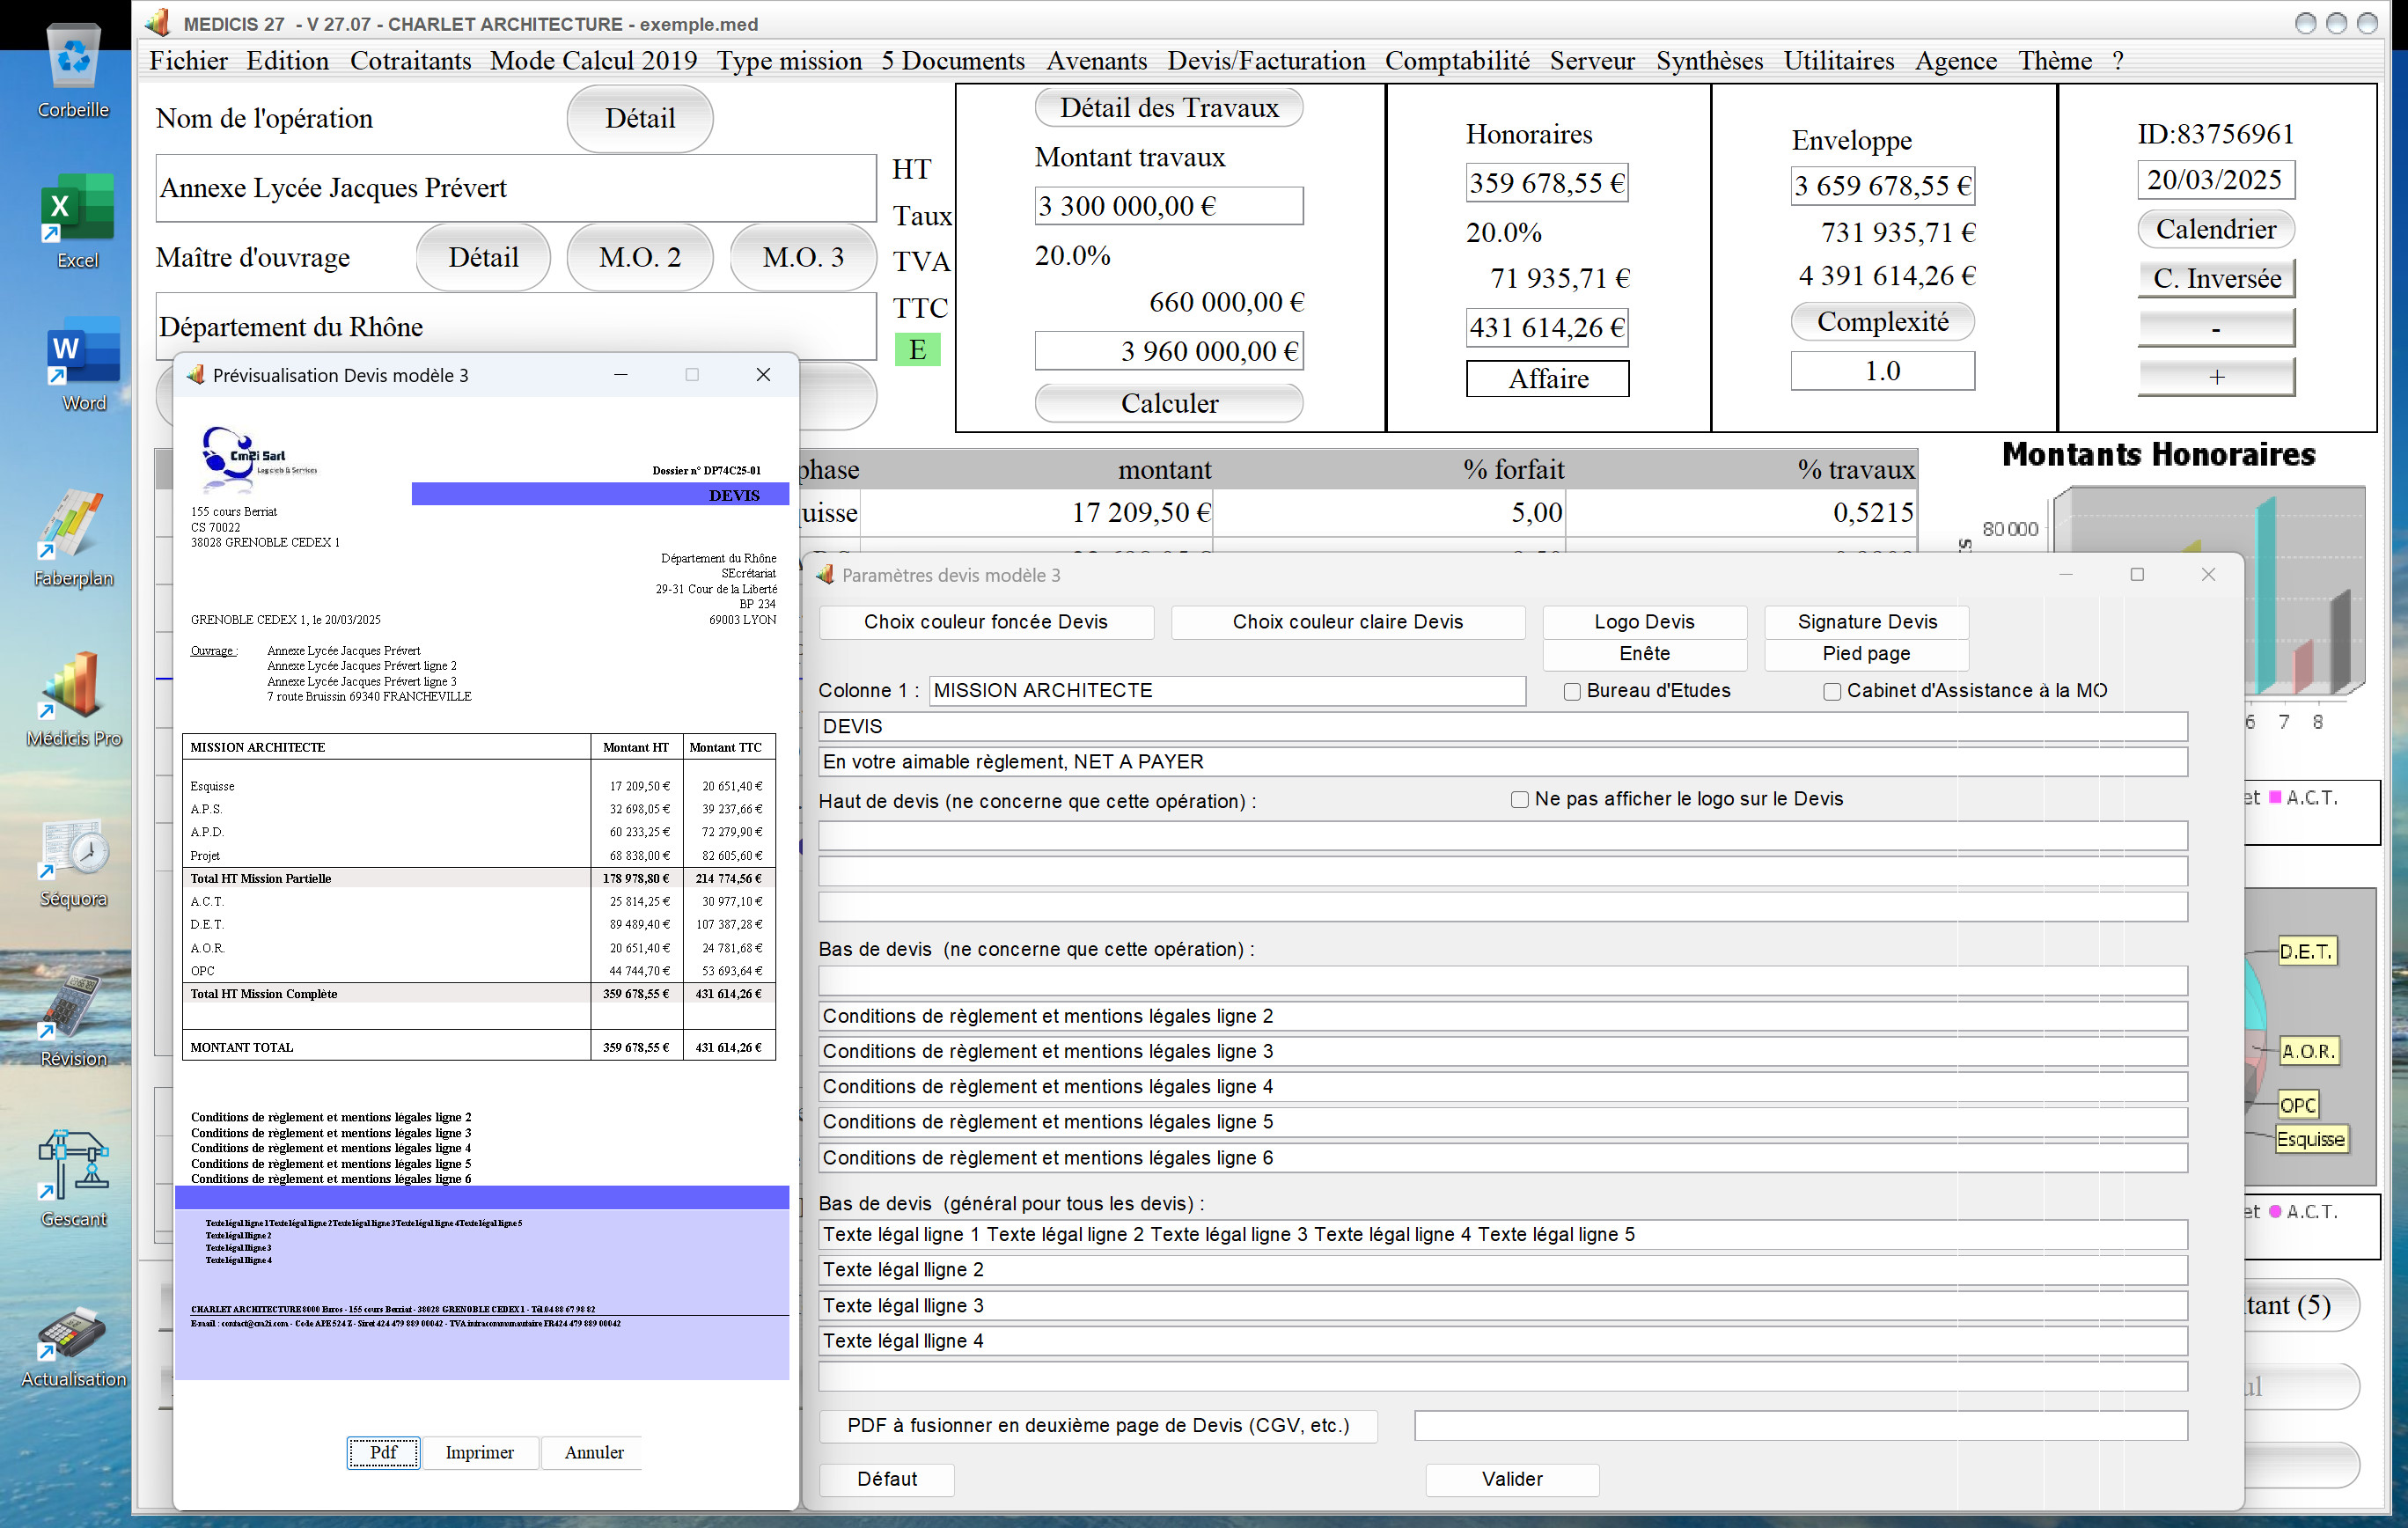Screen dimensions: 2408x1528
Task: Click the plus stepper button under ID
Action: (2216, 377)
